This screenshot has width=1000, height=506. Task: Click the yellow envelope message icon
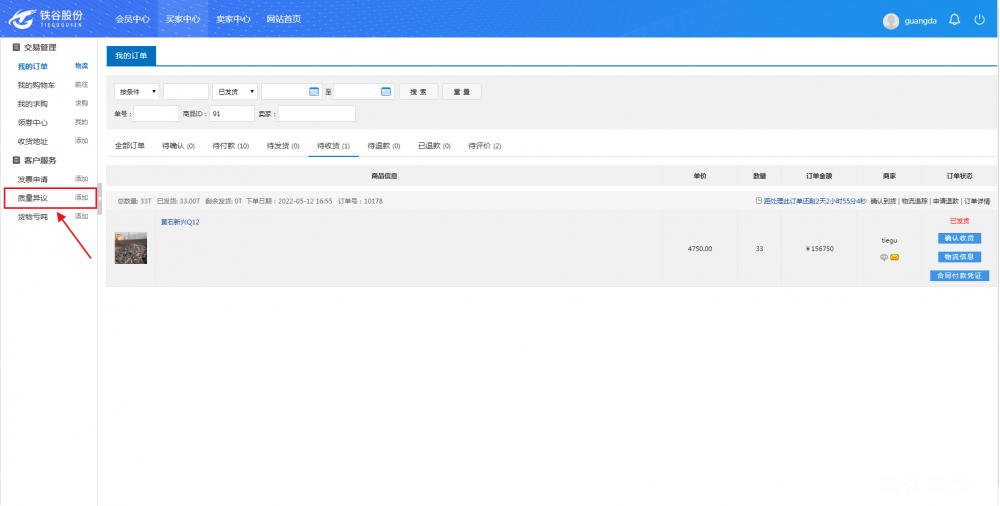pyautogui.click(x=895, y=257)
